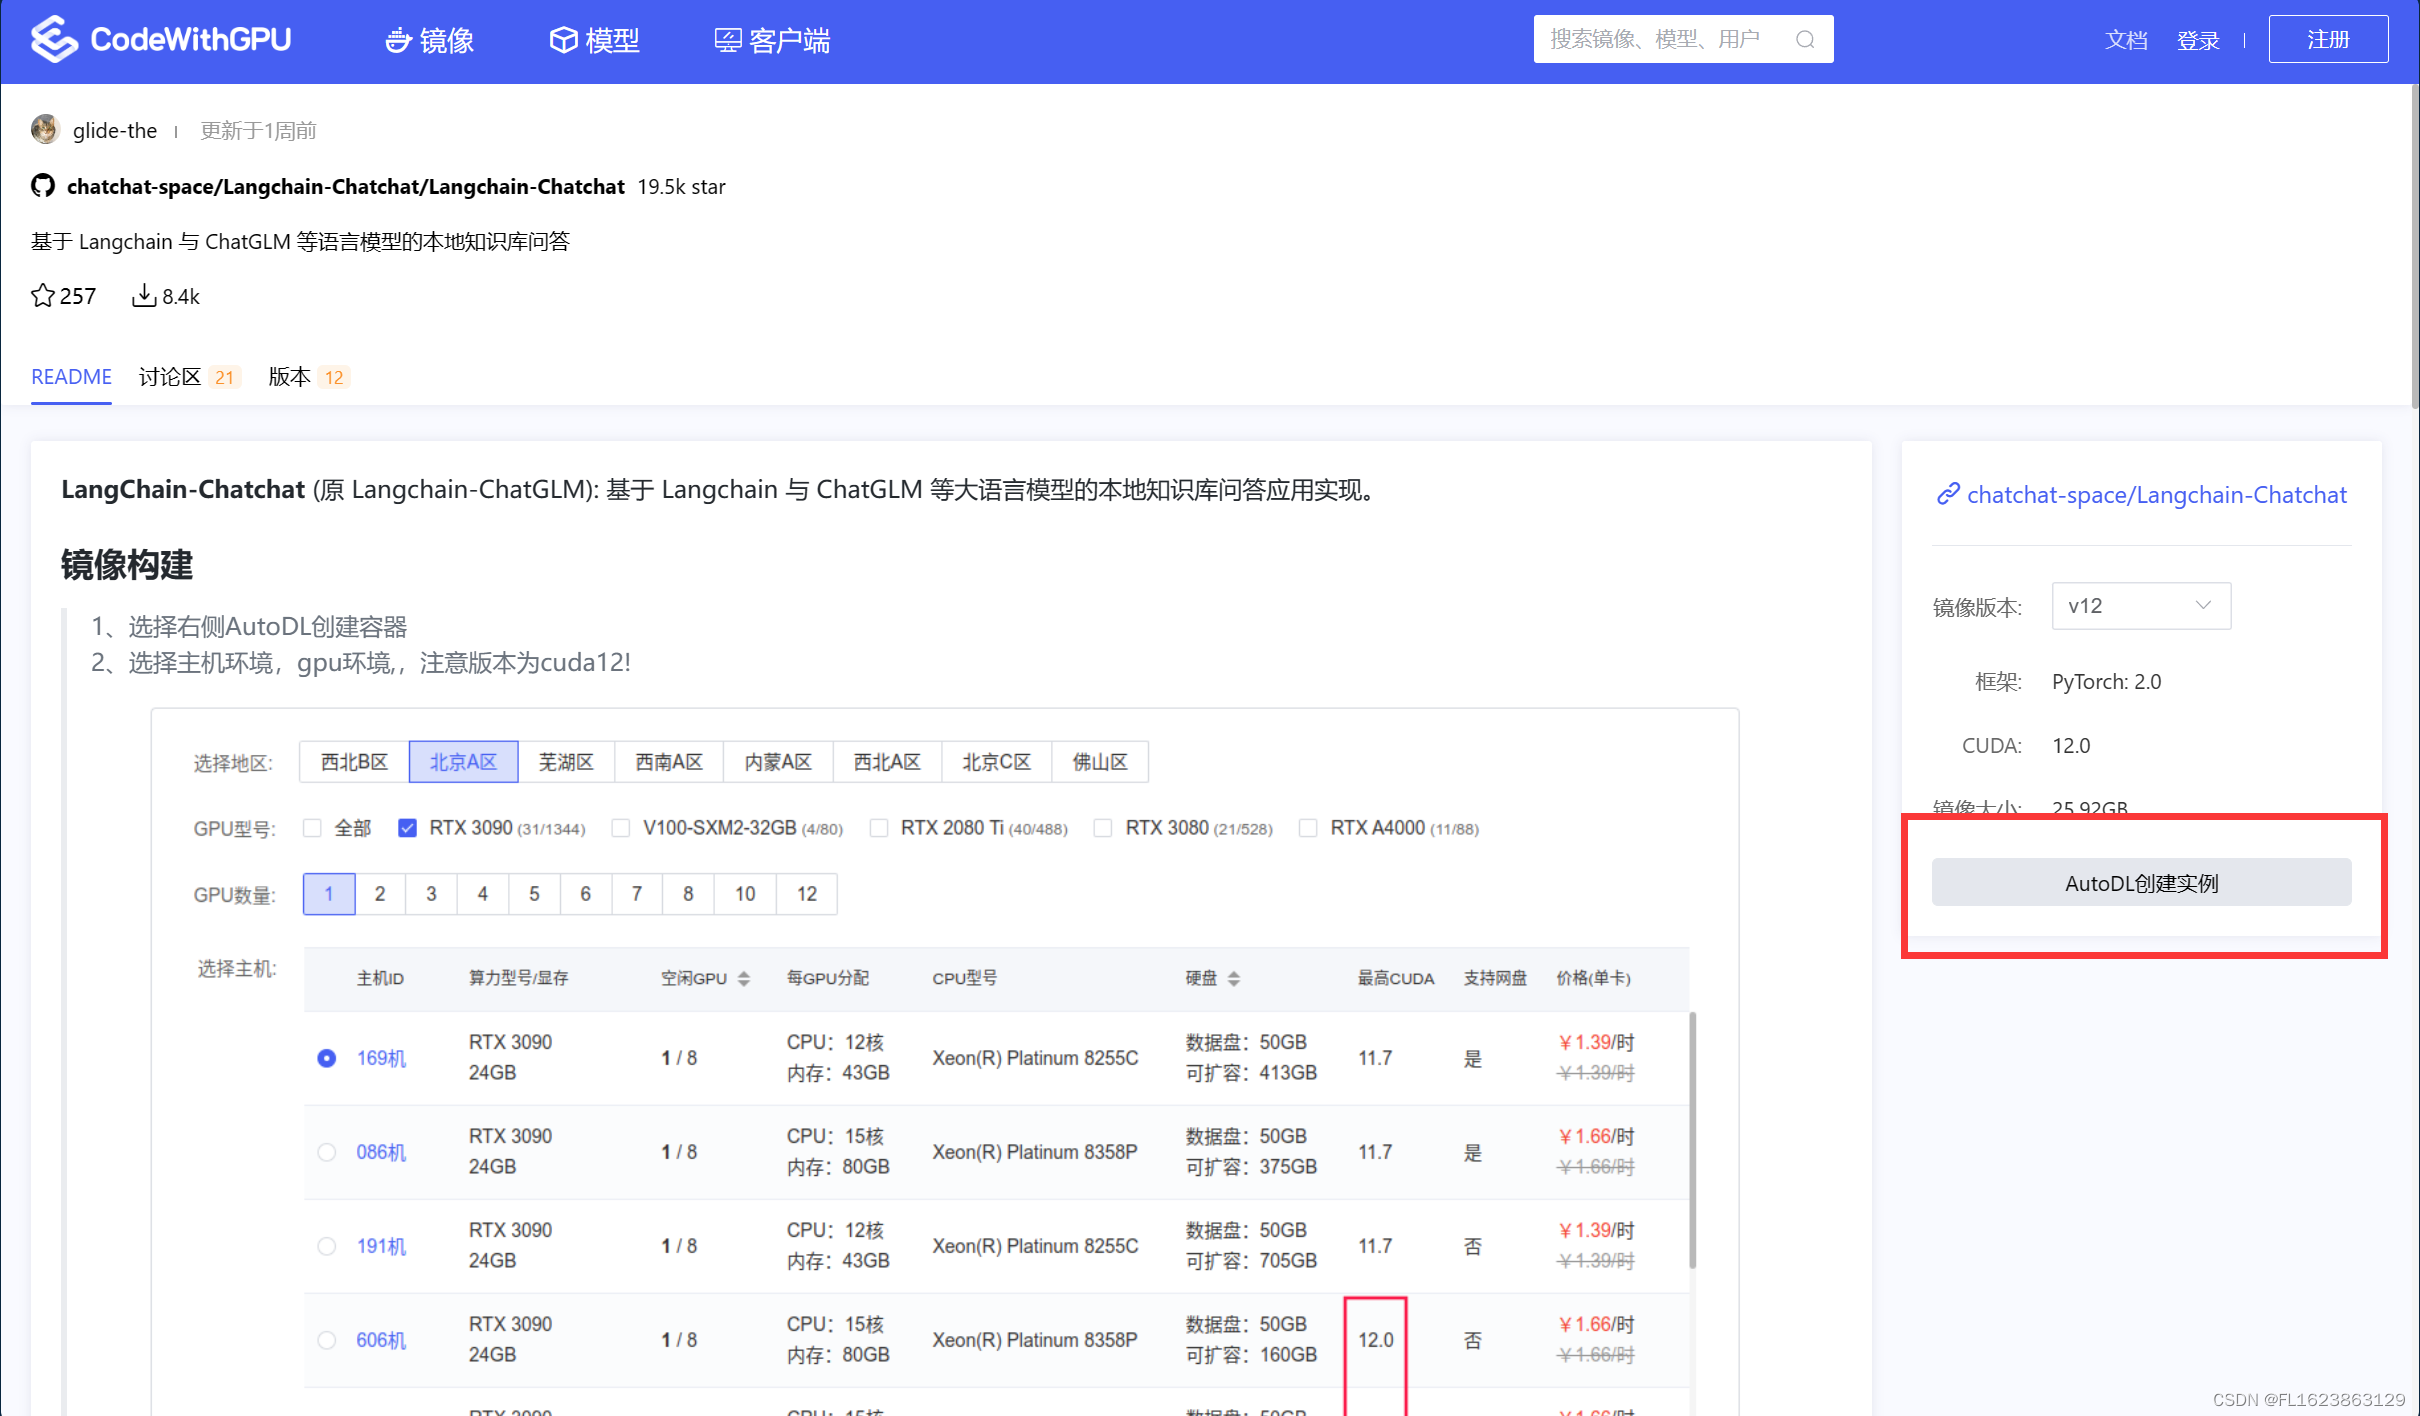Viewport: 2420px width, 1416px height.
Task: Open the 客户端 page via its icon
Action: [x=727, y=40]
